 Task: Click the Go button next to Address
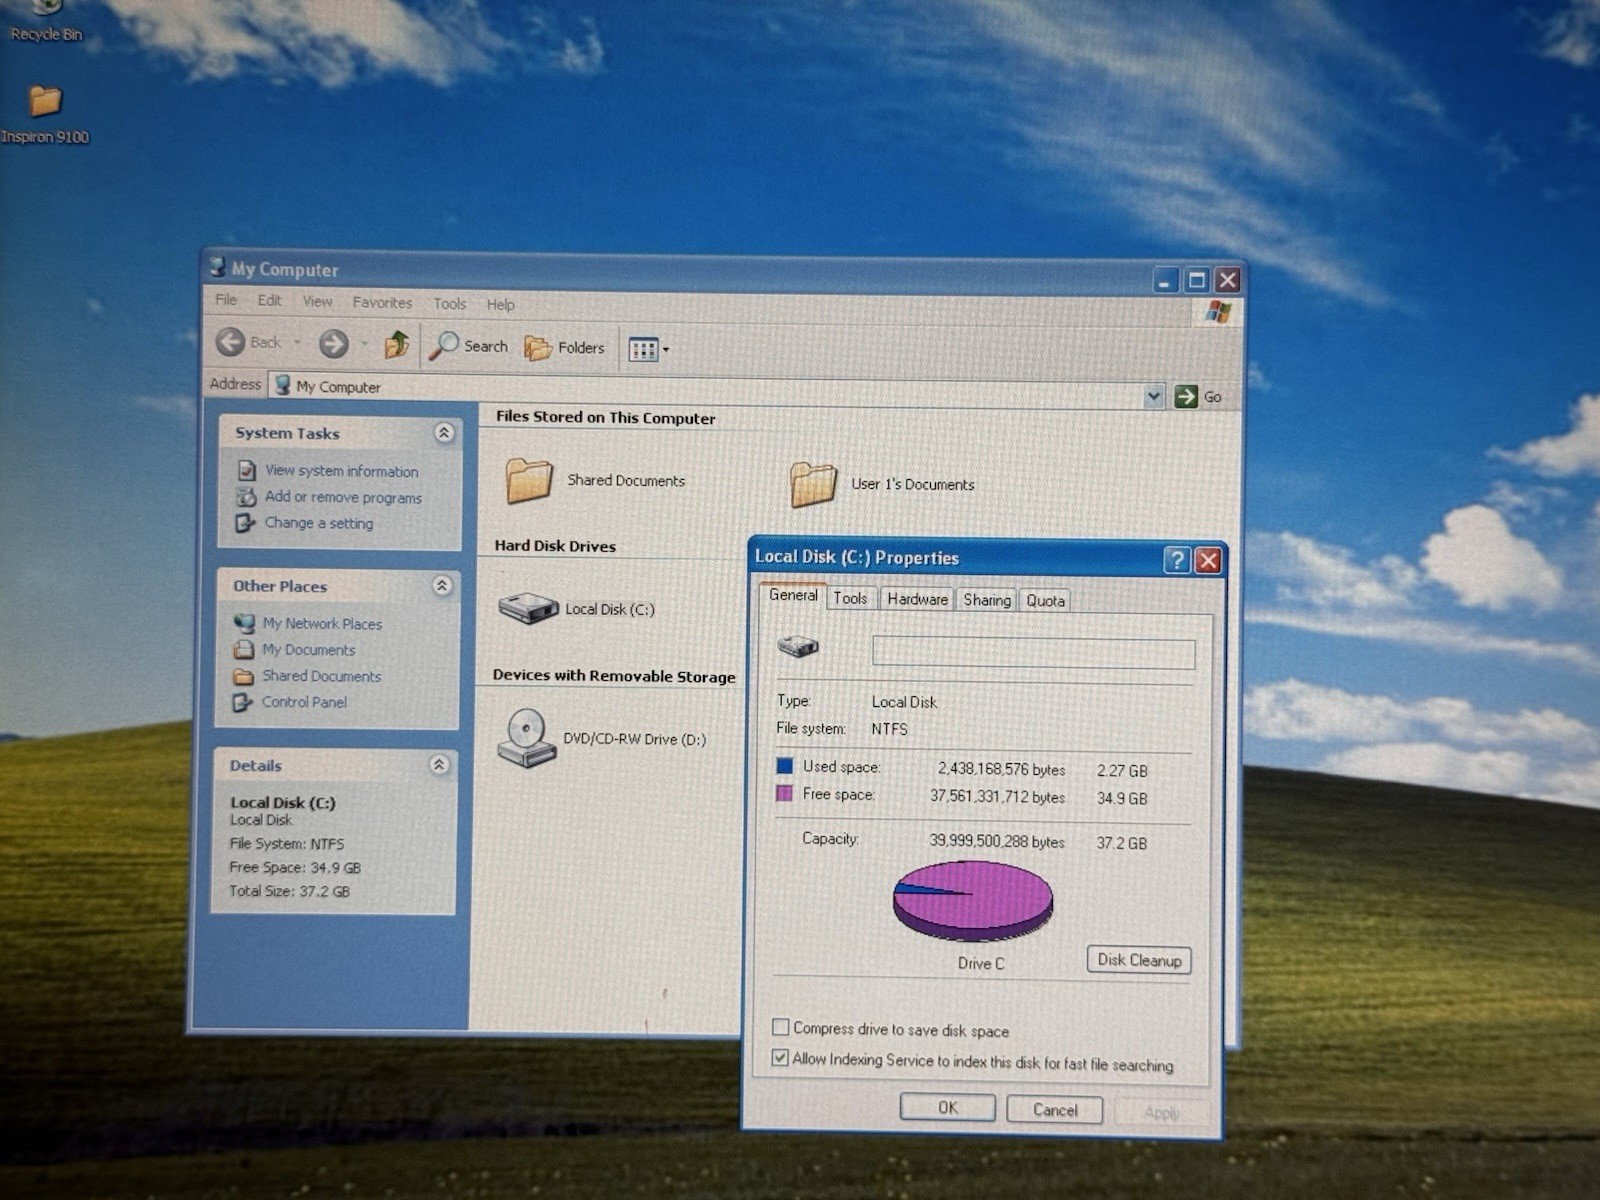(x=1199, y=396)
